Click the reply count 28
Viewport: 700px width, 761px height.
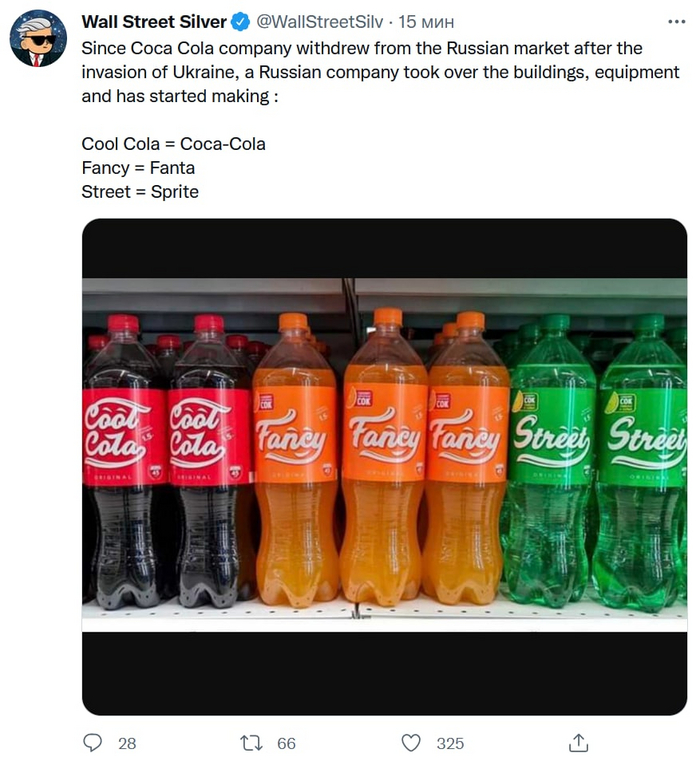(x=127, y=743)
